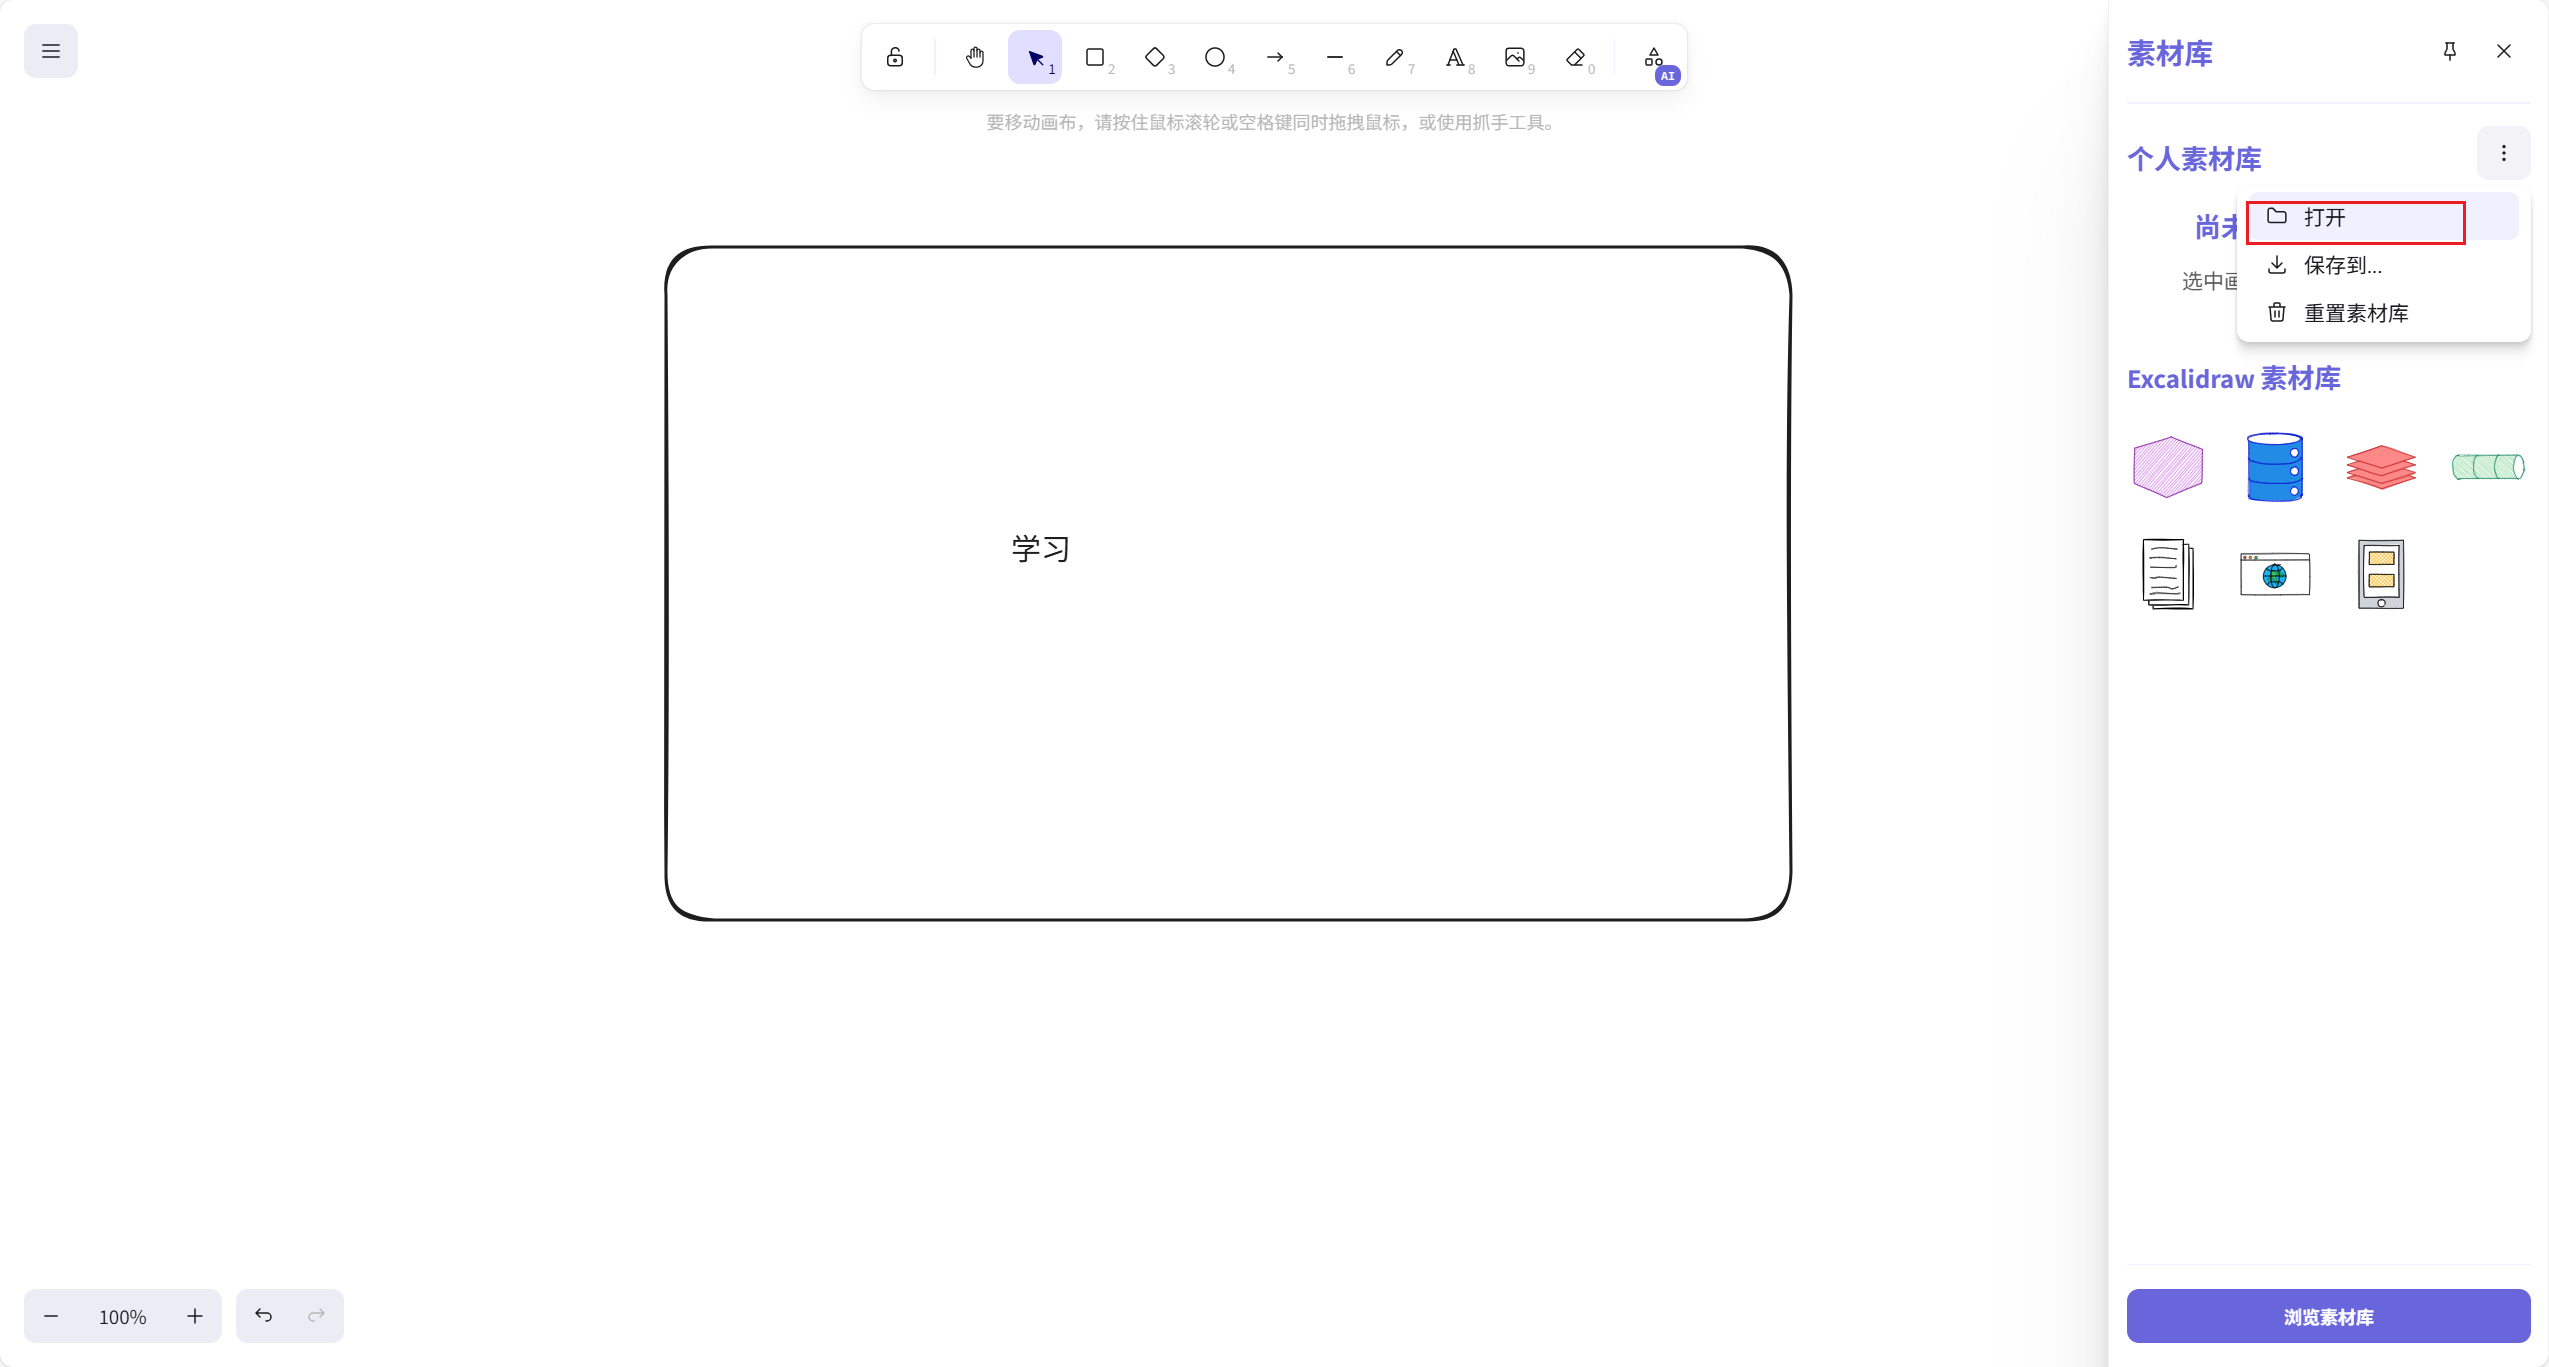Select the Hand pan tool
Image resolution: width=2549 pixels, height=1367 pixels.
(x=975, y=57)
